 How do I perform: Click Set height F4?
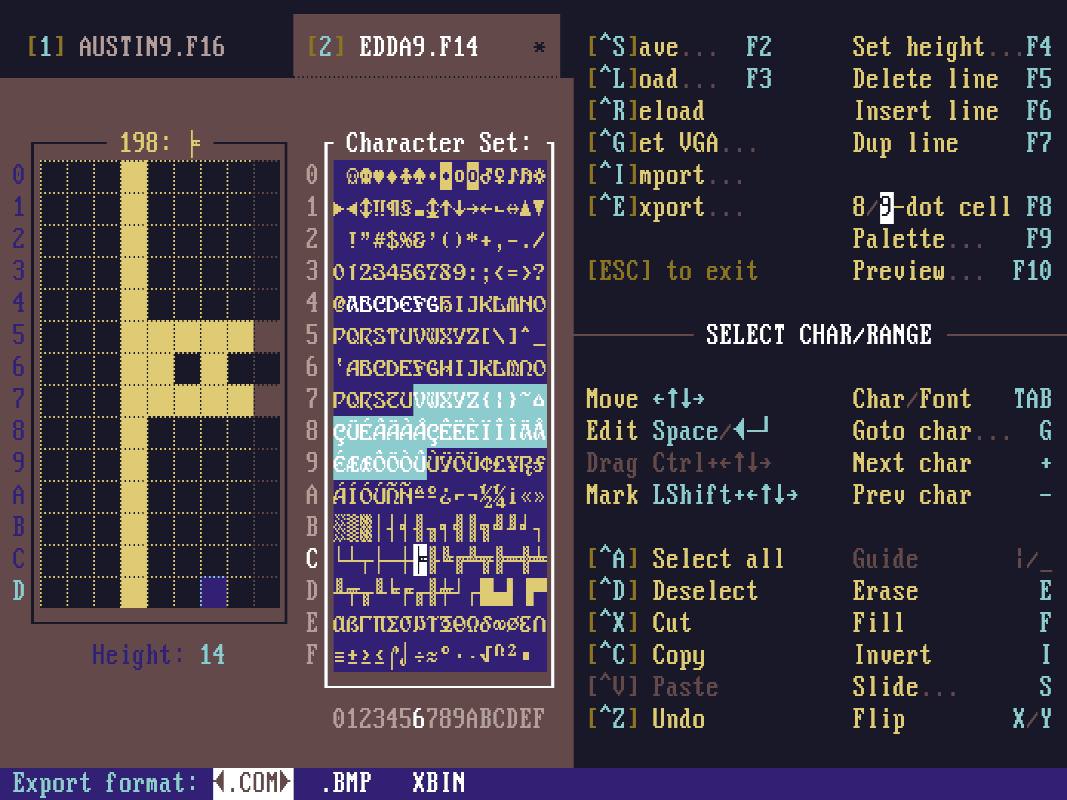click(952, 46)
